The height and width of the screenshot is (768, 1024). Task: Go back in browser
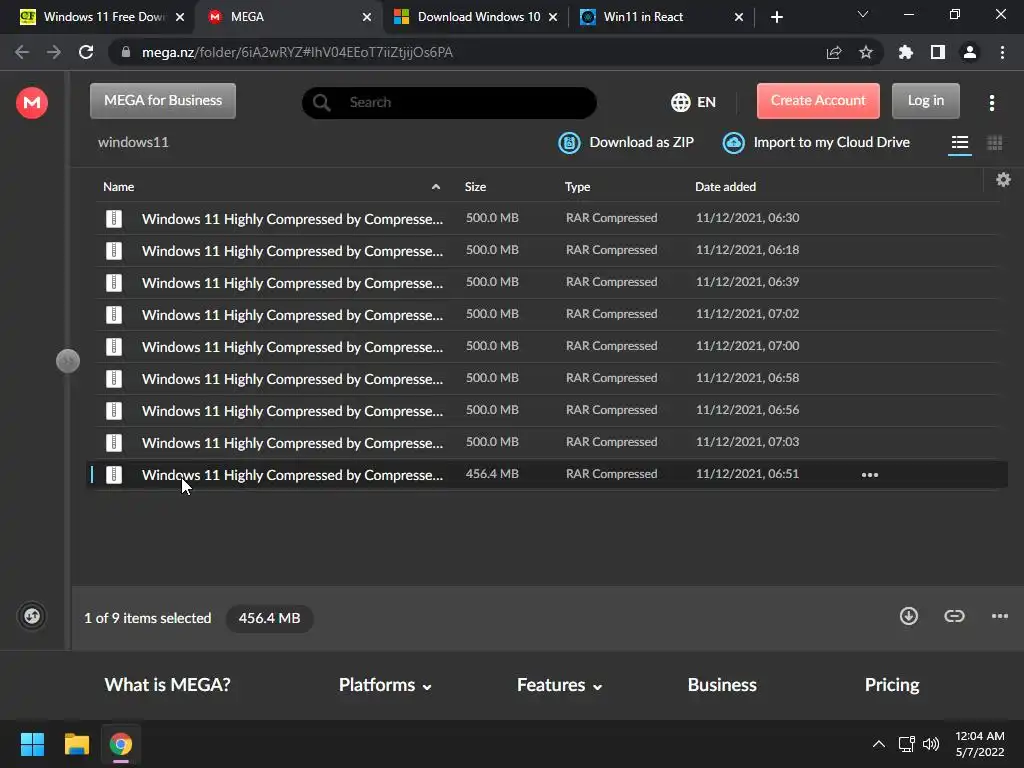22,52
